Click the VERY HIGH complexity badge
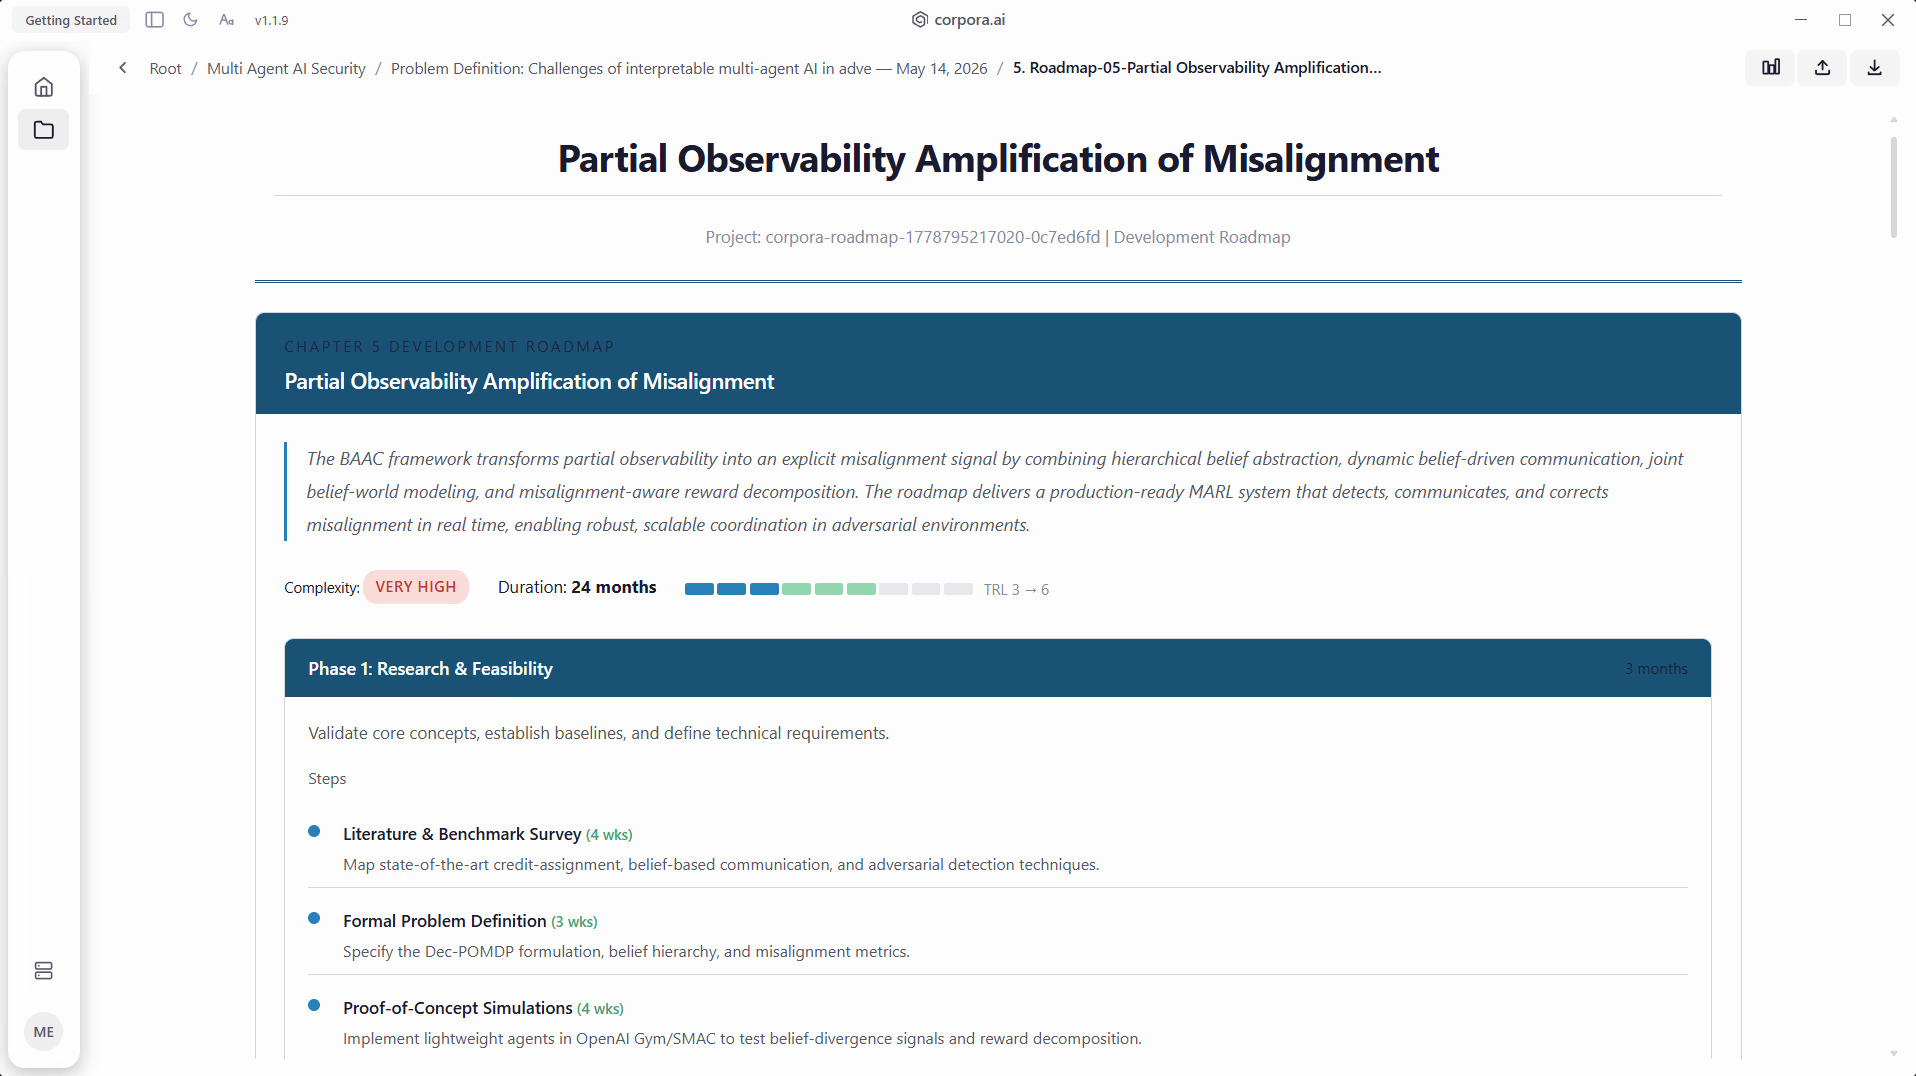The width and height of the screenshot is (1916, 1076). (416, 587)
